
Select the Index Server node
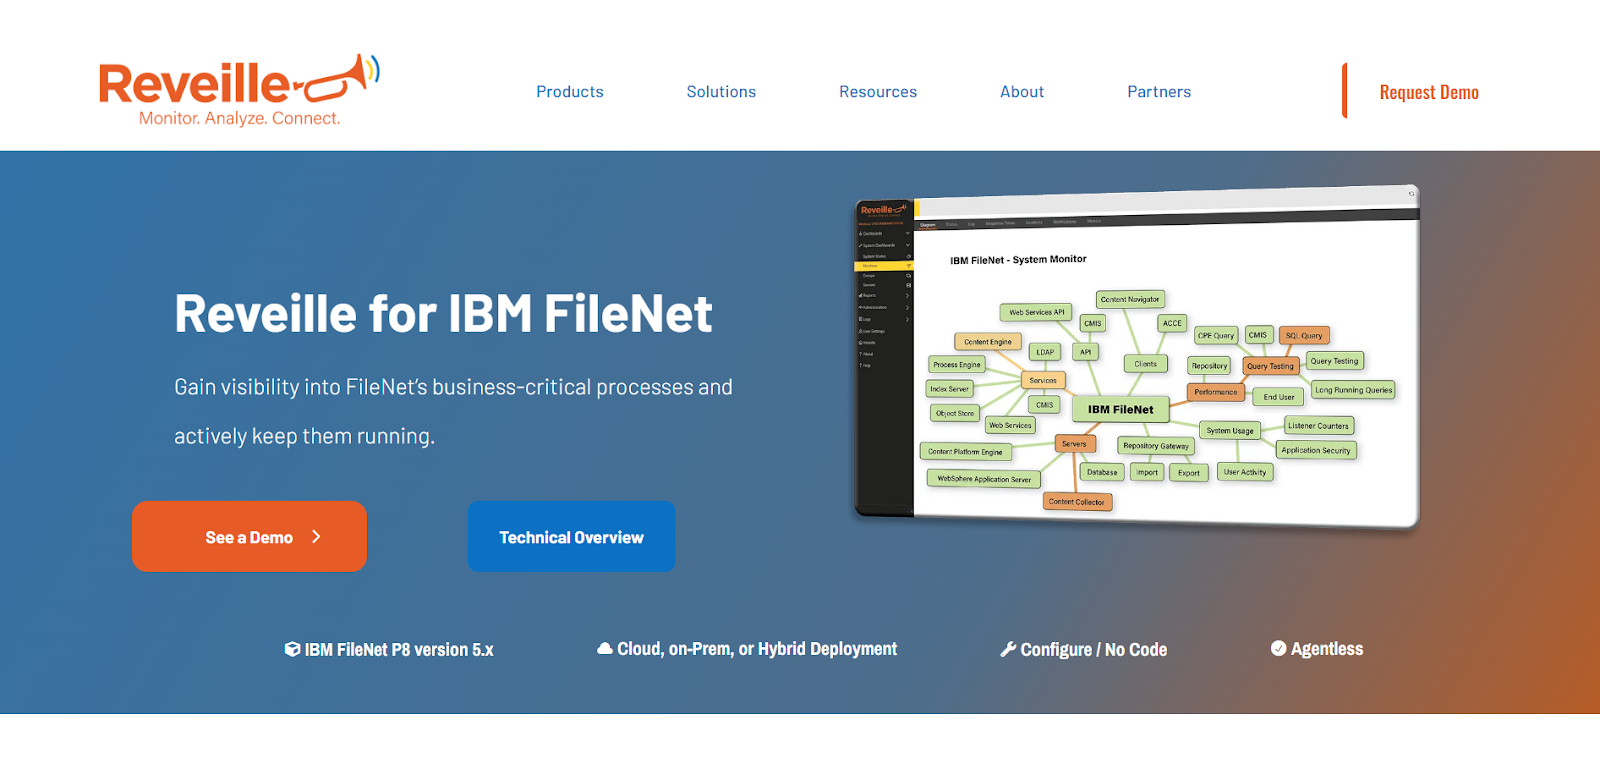click(x=950, y=389)
